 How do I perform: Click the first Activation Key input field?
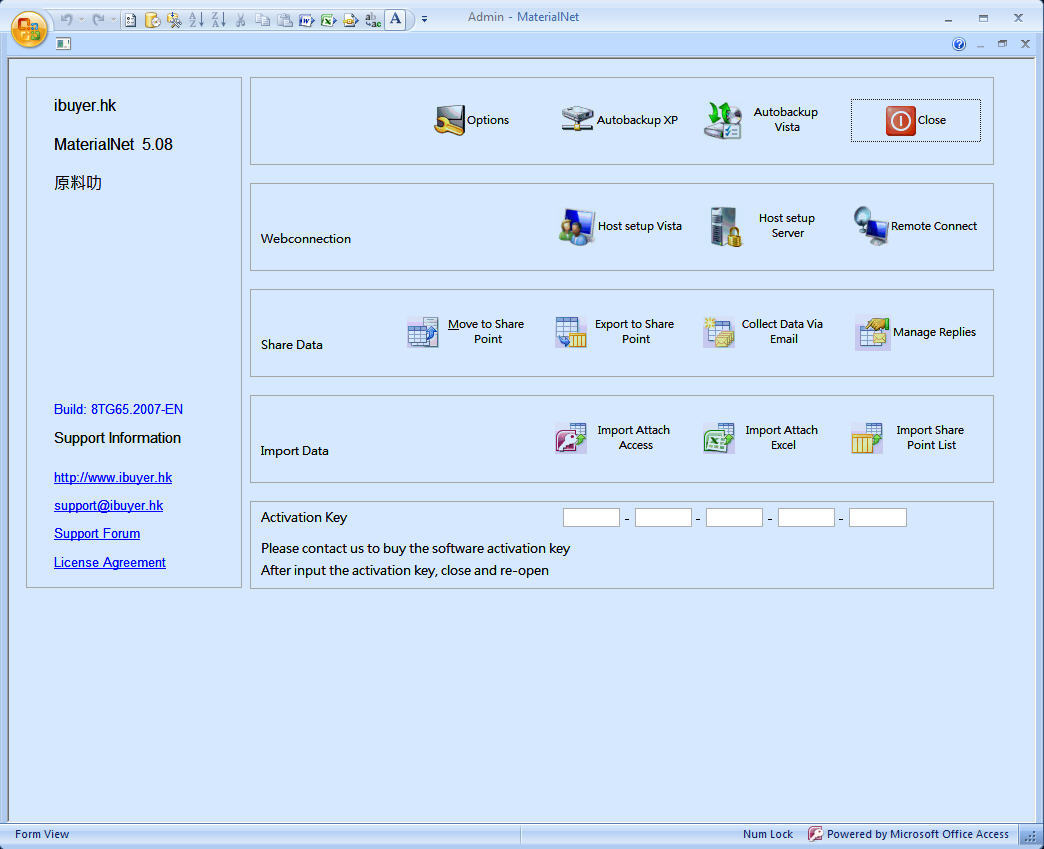(591, 517)
